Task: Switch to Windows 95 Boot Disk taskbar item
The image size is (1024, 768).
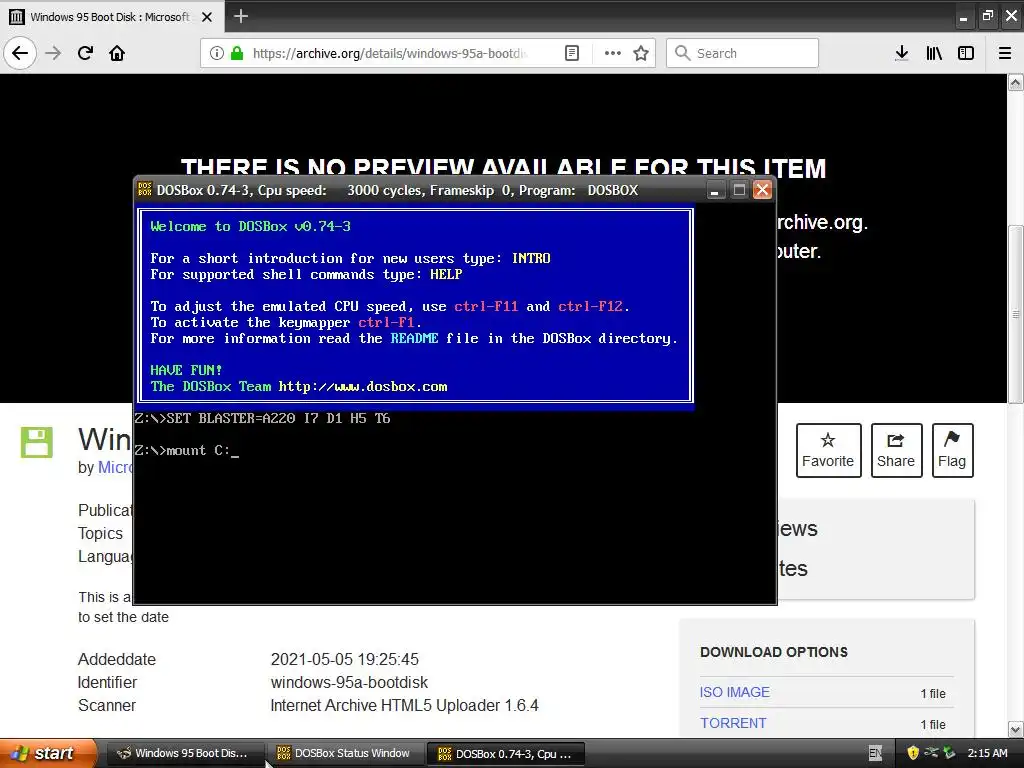Action: tap(185, 753)
